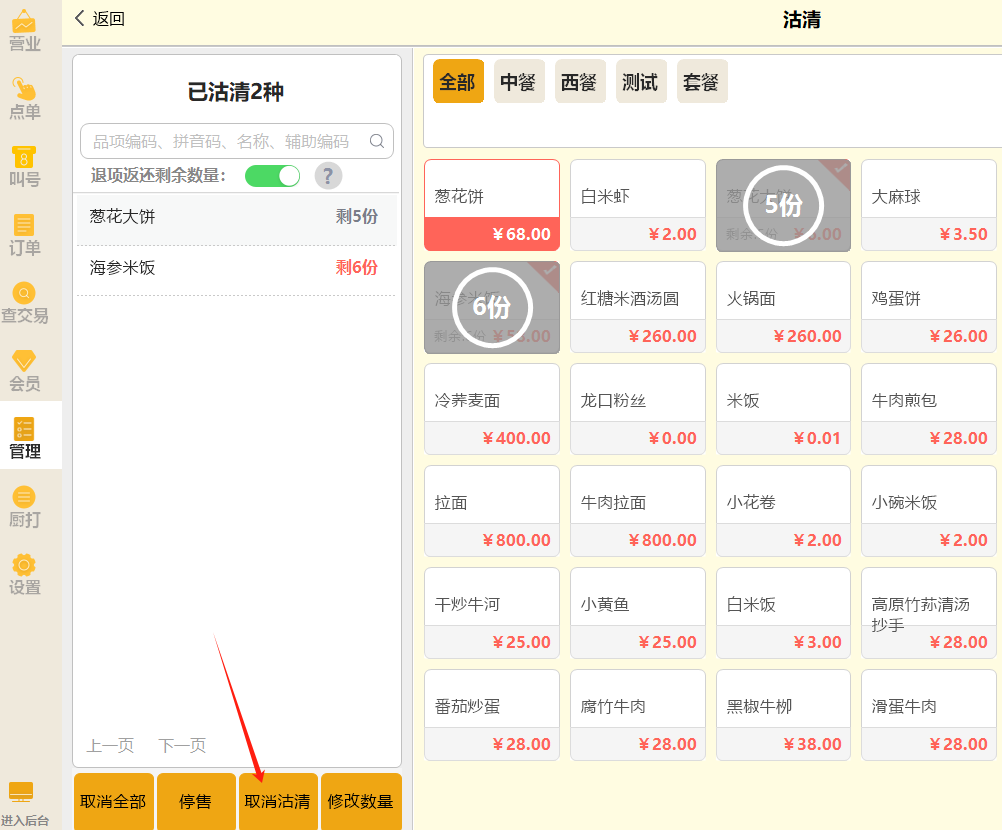The width and height of the screenshot is (1002, 830).
Task: Select the 大麻球 dish card
Action: [929, 205]
